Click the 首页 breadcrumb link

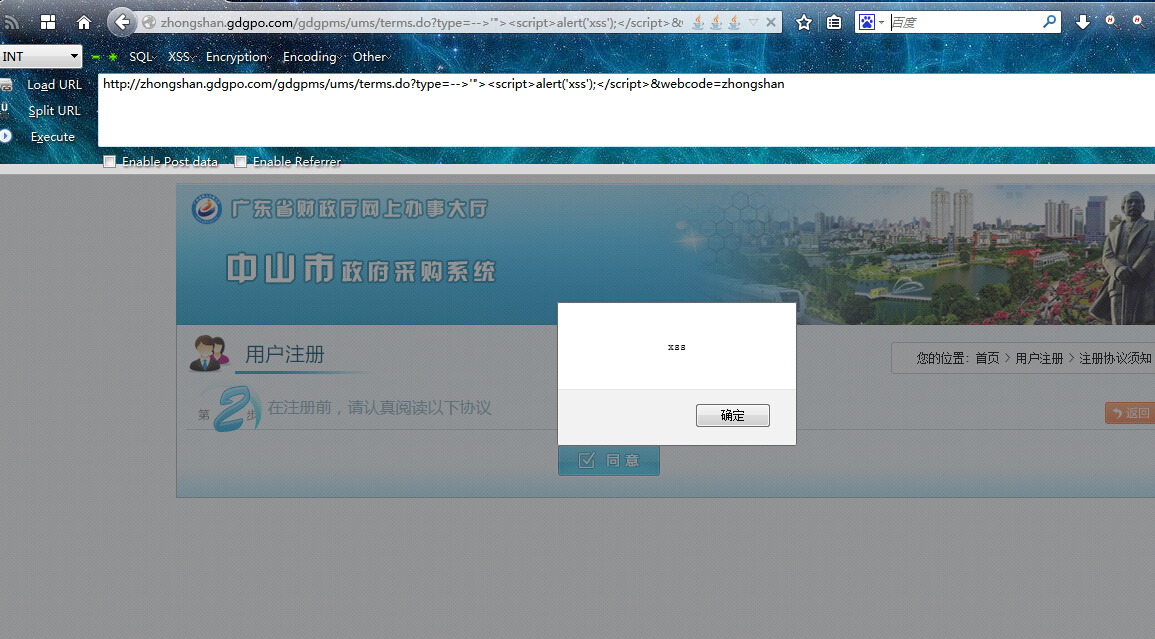pyautogui.click(x=987, y=358)
